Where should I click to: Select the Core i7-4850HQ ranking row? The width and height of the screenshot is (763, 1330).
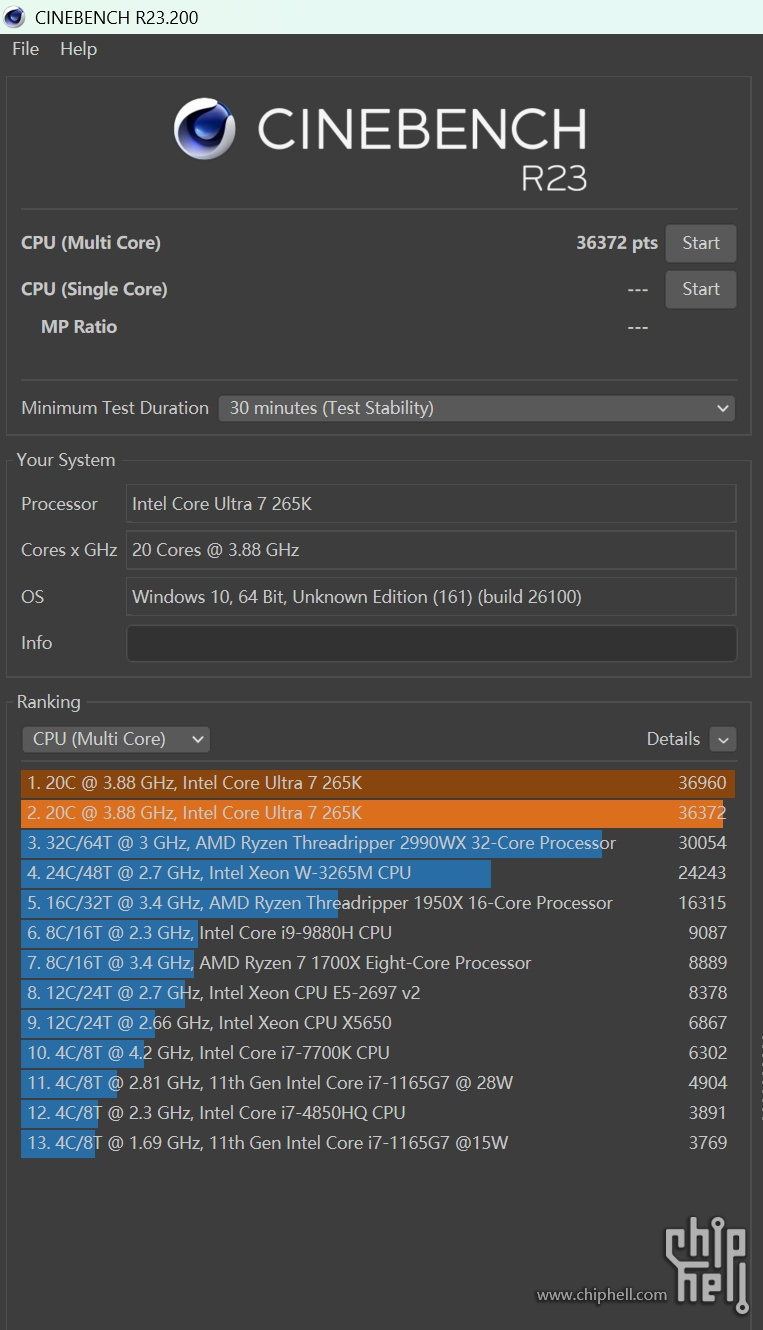click(378, 1113)
